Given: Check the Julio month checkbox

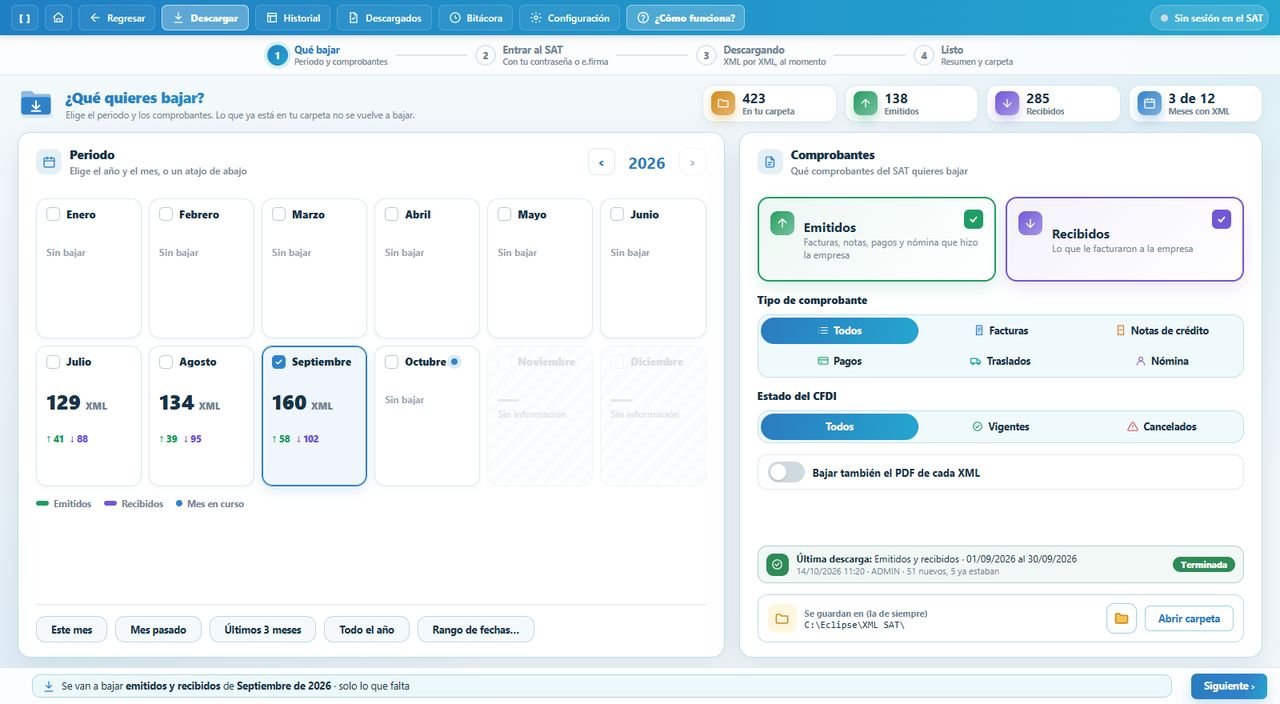Looking at the screenshot, I should click(54, 362).
